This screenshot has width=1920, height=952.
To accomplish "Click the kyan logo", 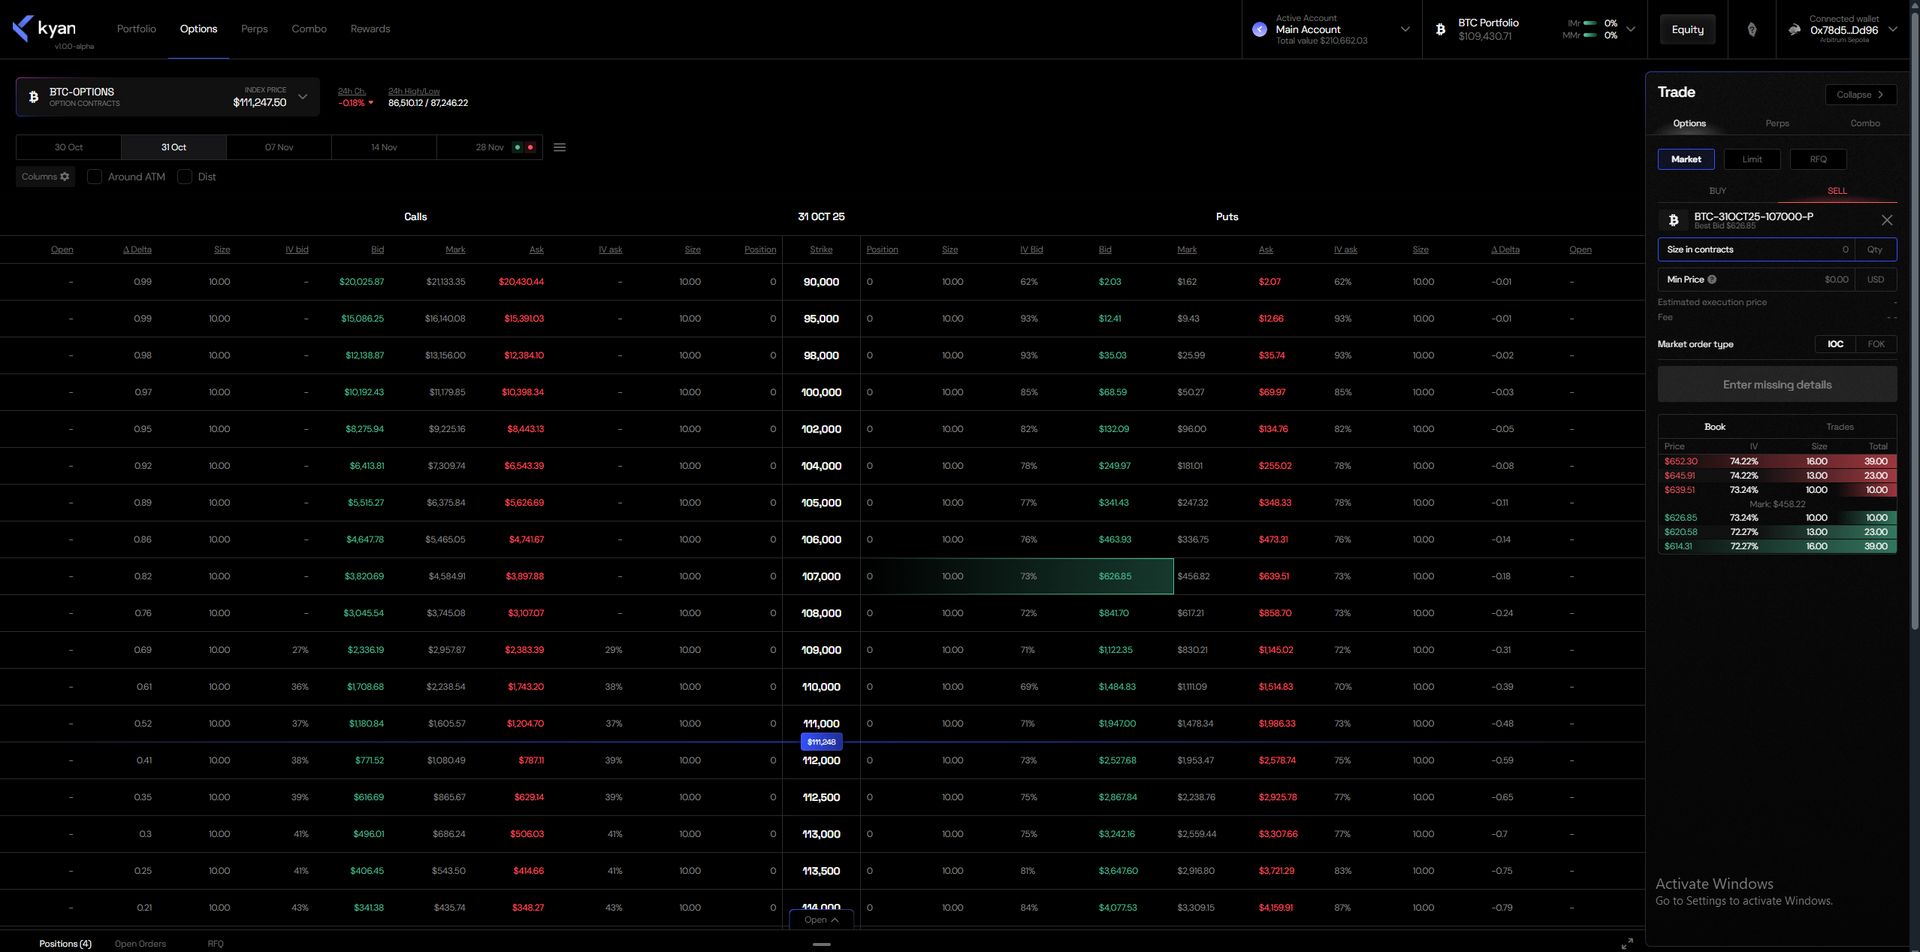I will [45, 29].
